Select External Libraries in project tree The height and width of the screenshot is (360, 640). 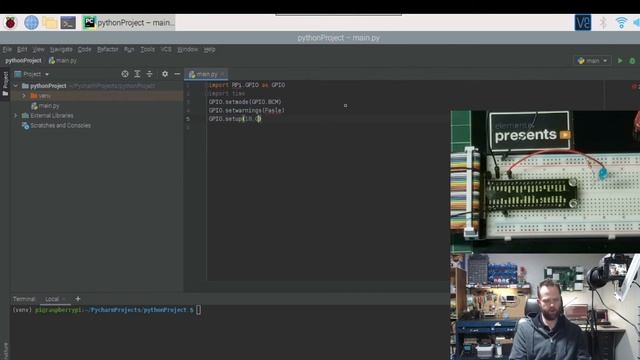[47, 116]
